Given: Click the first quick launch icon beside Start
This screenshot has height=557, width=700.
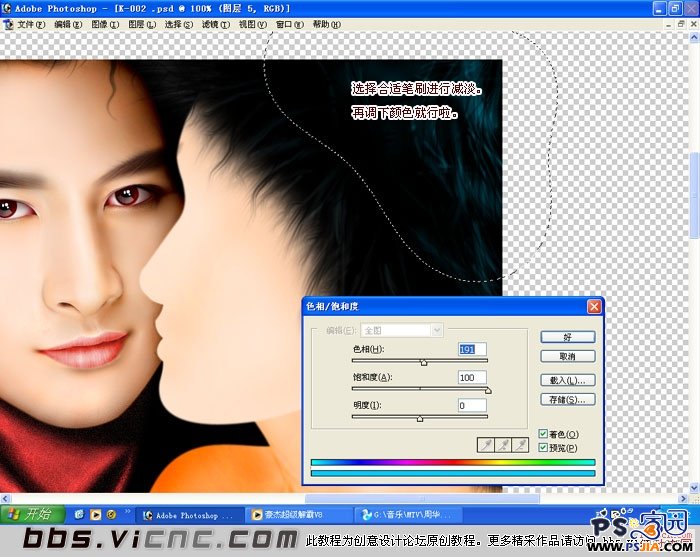Looking at the screenshot, I should [x=79, y=515].
